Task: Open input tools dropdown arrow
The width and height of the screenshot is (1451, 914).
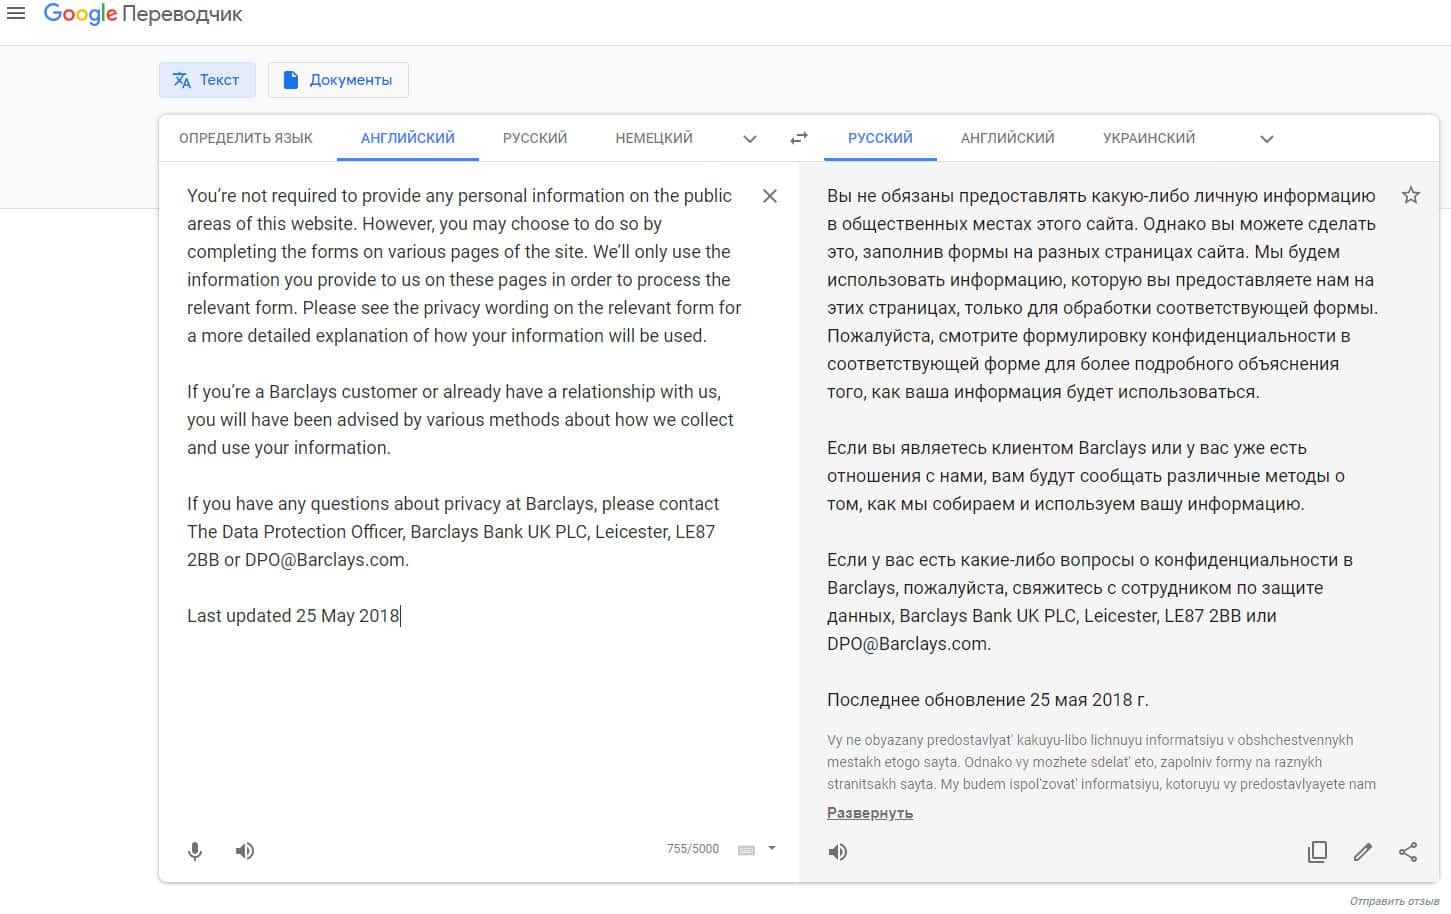Action: (772, 848)
